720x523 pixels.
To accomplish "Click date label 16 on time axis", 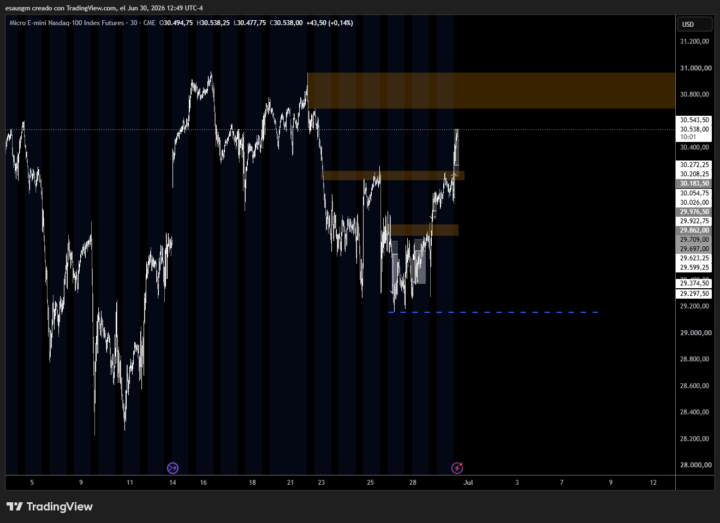I will coord(203,483).
